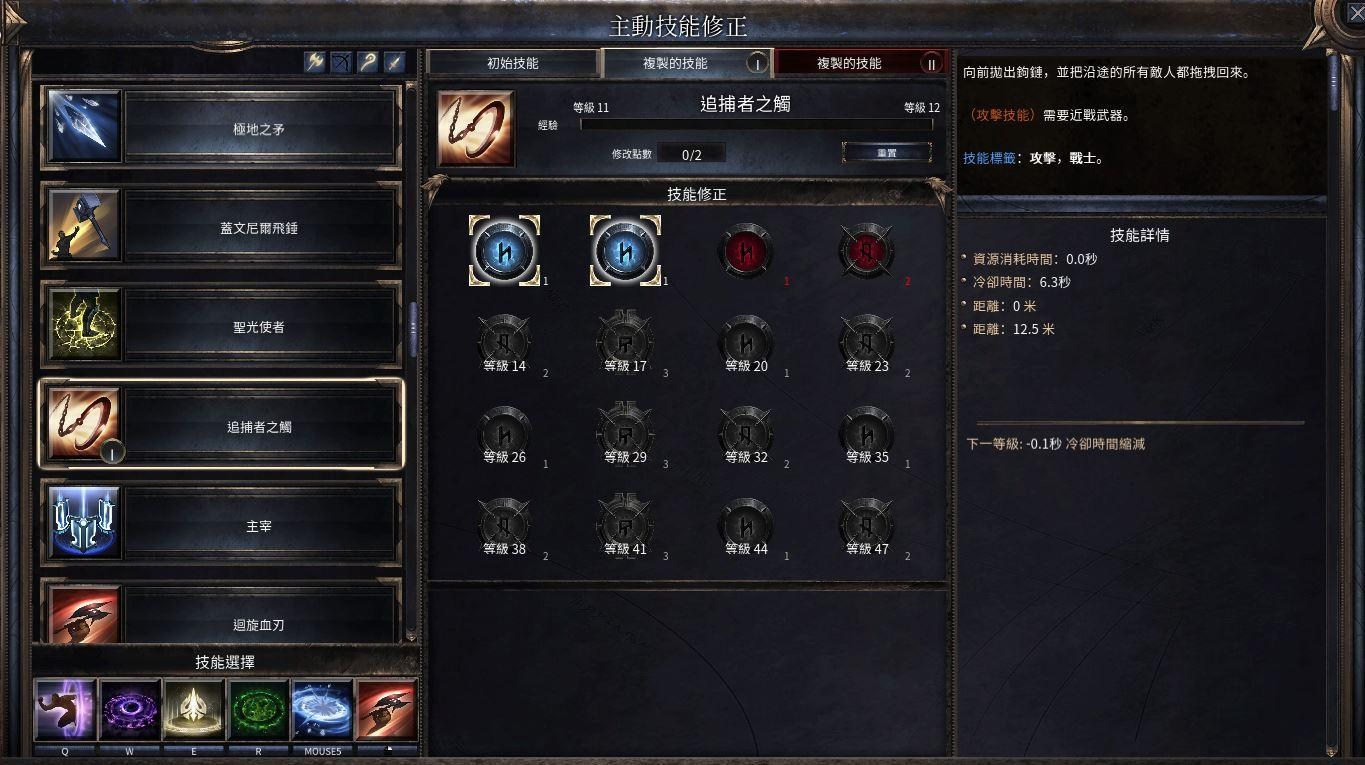Open the 複製的技能 II tab
1365x765 pixels.
tap(860, 63)
